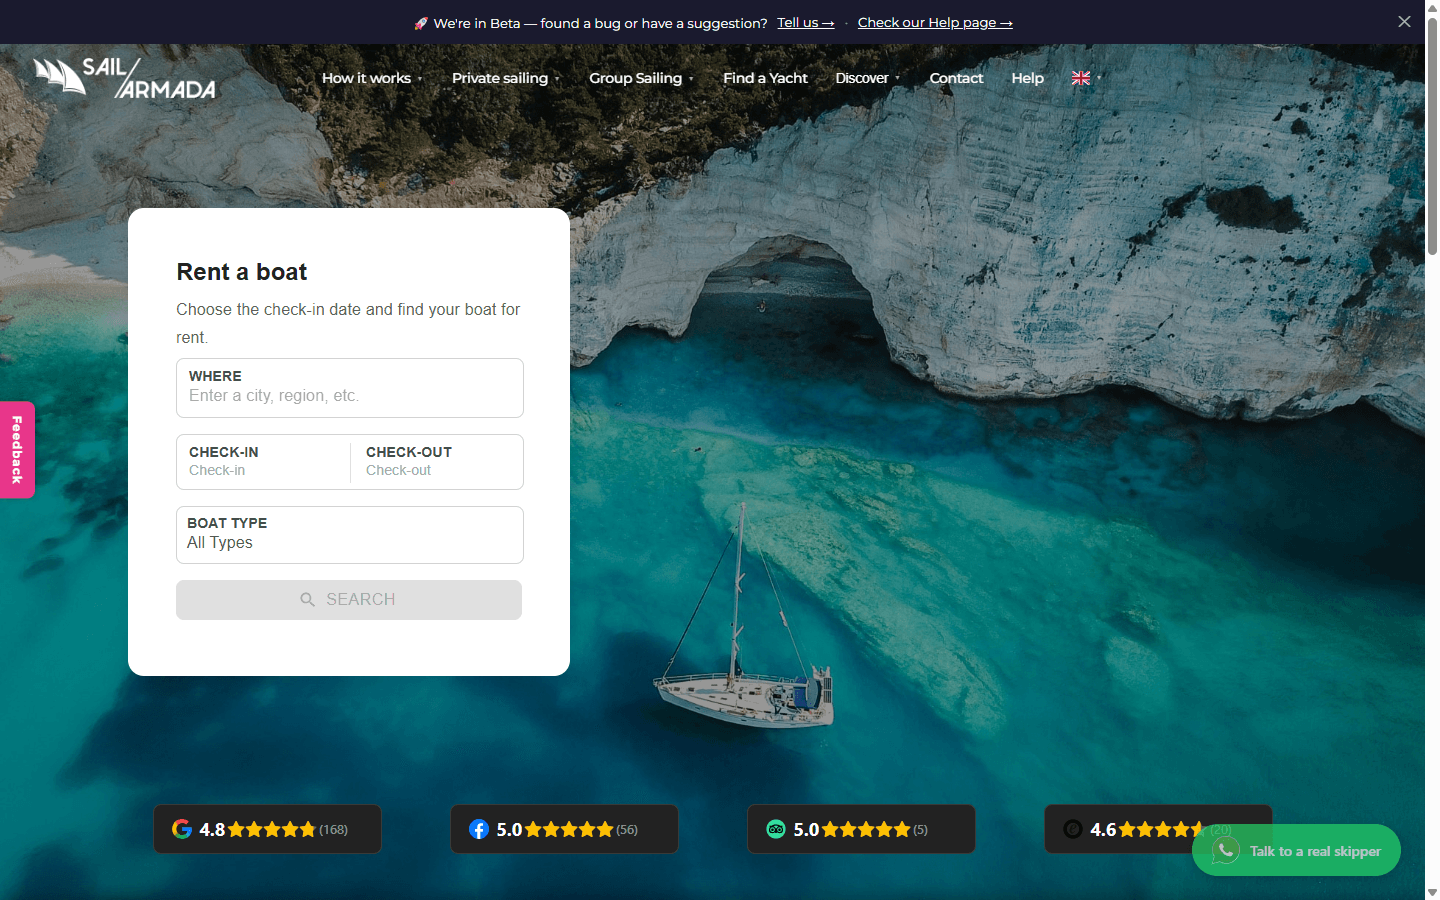Image resolution: width=1440 pixels, height=900 pixels.
Task: Click the Sail Armada logo
Action: 125,77
